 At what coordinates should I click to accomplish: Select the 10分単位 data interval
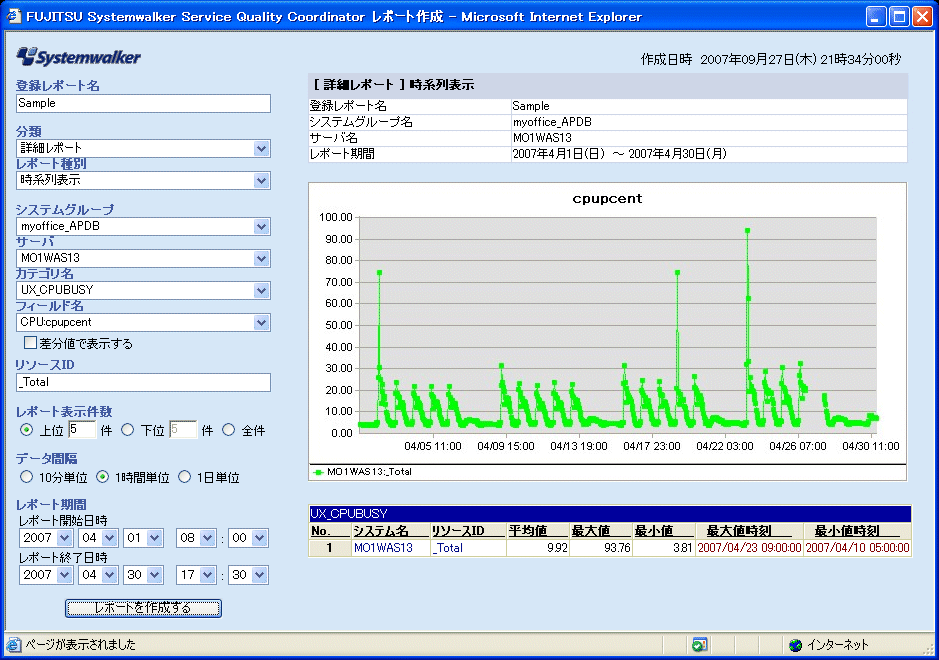(26, 477)
